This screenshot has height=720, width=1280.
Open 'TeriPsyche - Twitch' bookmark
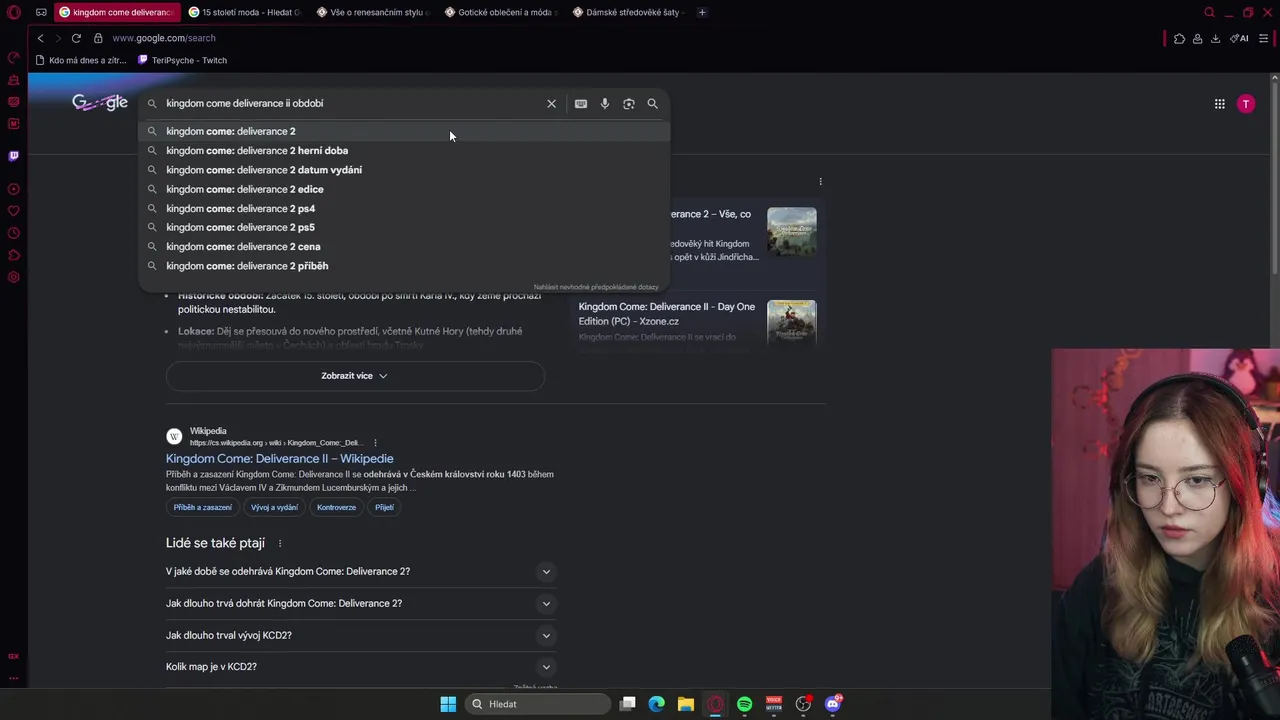pos(182,60)
